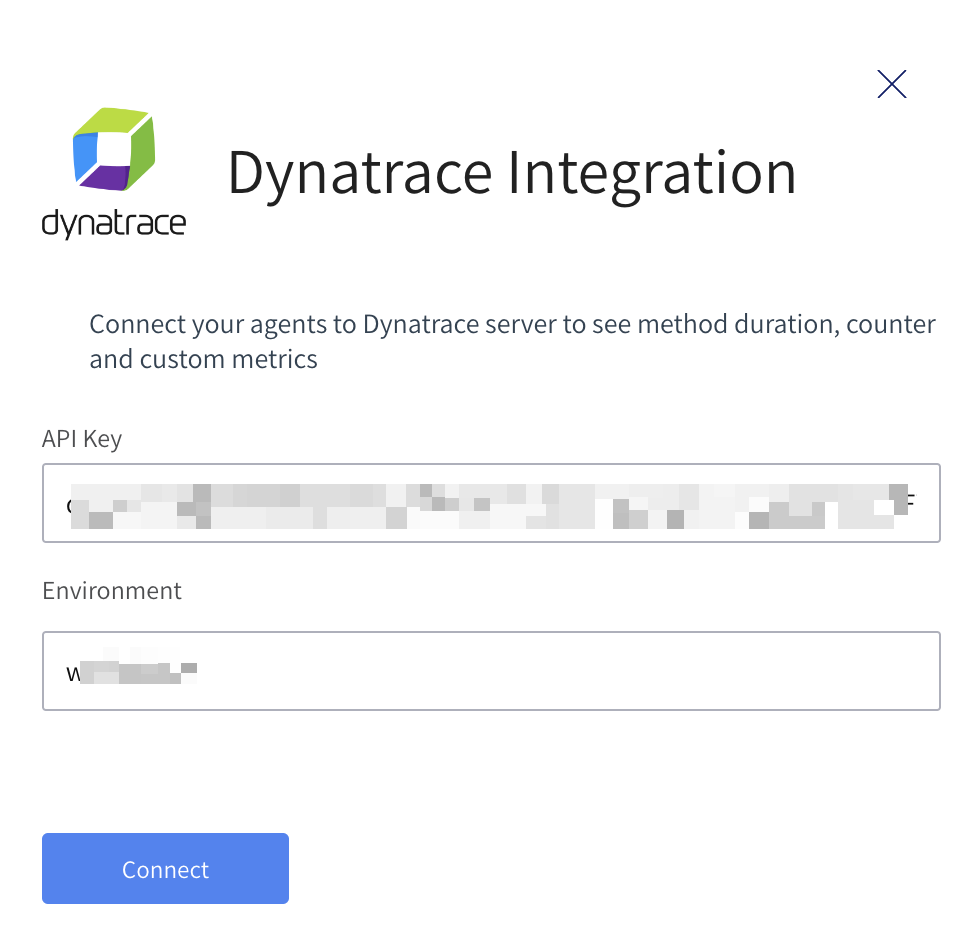
Task: Click the empty area inside Environment field
Action: coord(600,671)
